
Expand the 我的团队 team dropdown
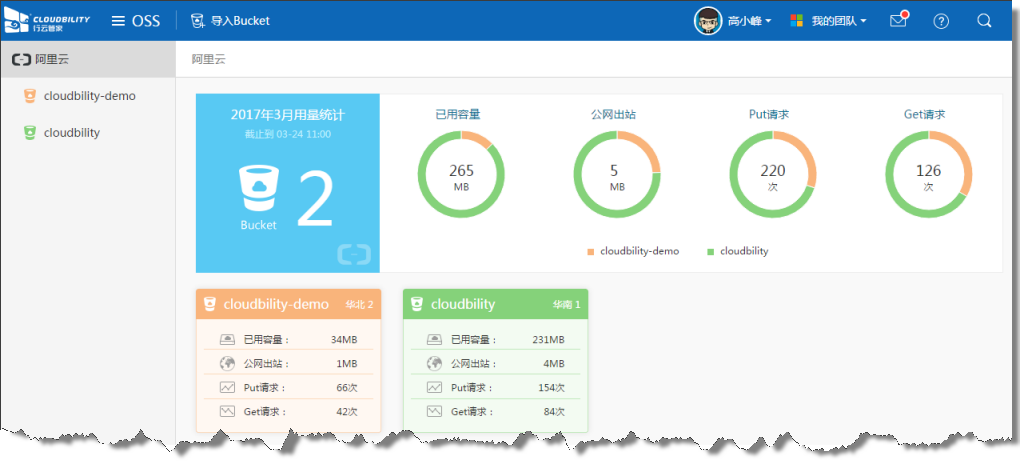828,21
